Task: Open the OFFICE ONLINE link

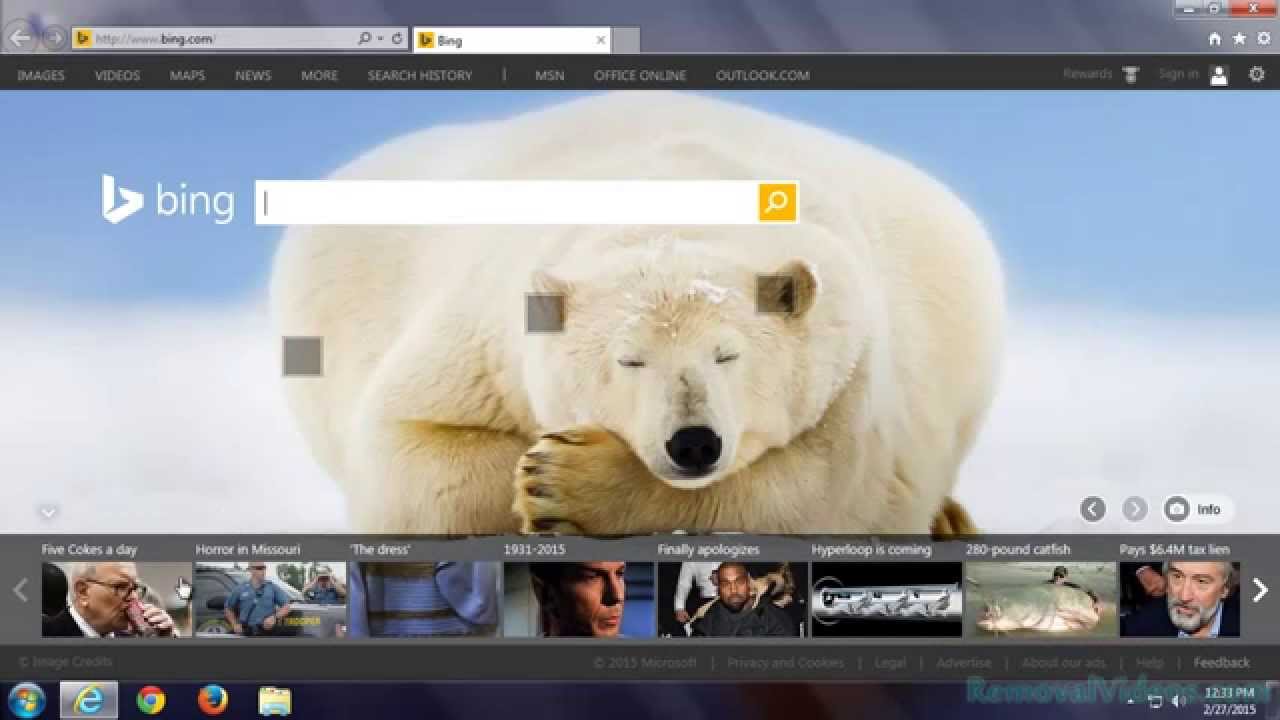Action: coord(640,75)
